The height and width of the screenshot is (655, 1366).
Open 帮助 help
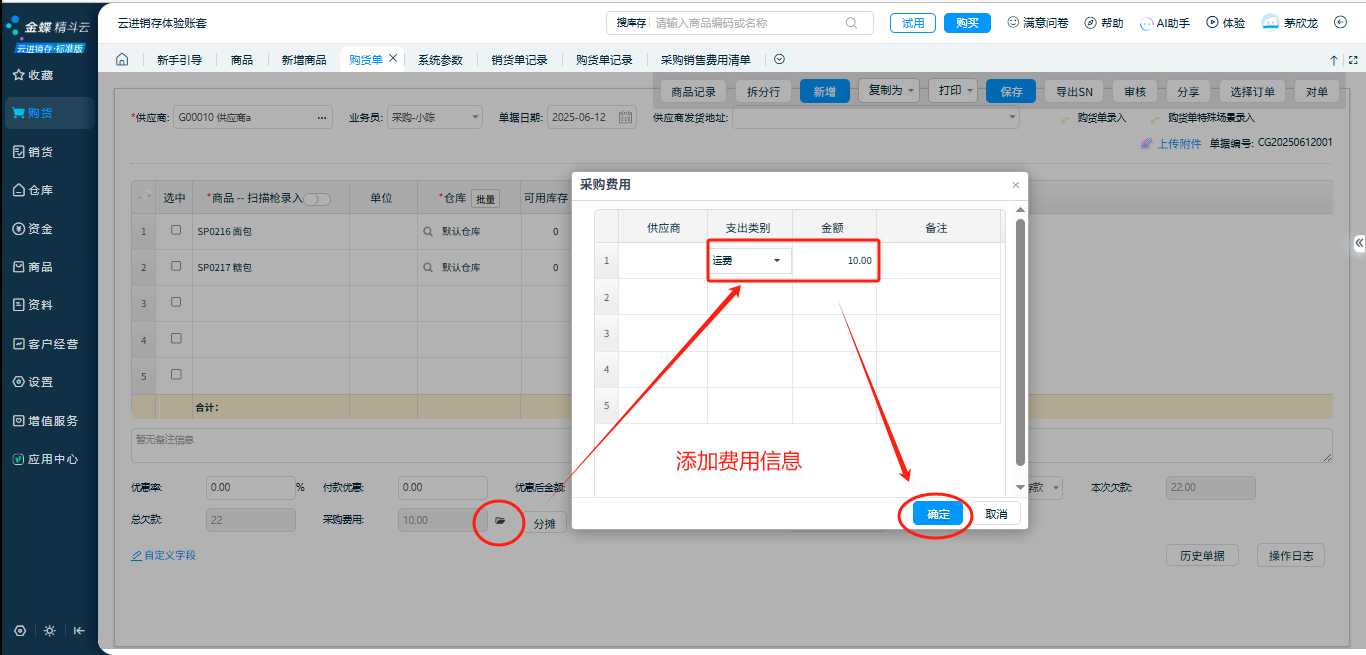(1104, 23)
